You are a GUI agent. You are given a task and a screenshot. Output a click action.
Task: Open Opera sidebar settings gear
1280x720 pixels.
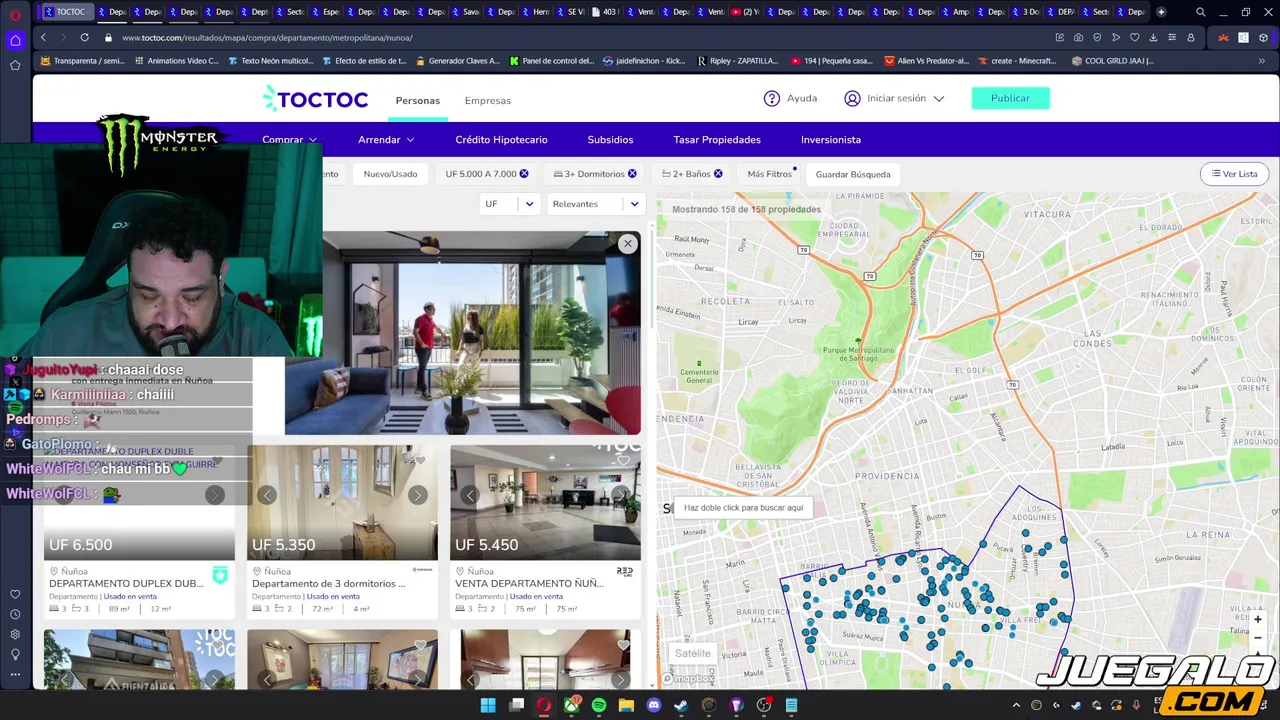click(15, 634)
